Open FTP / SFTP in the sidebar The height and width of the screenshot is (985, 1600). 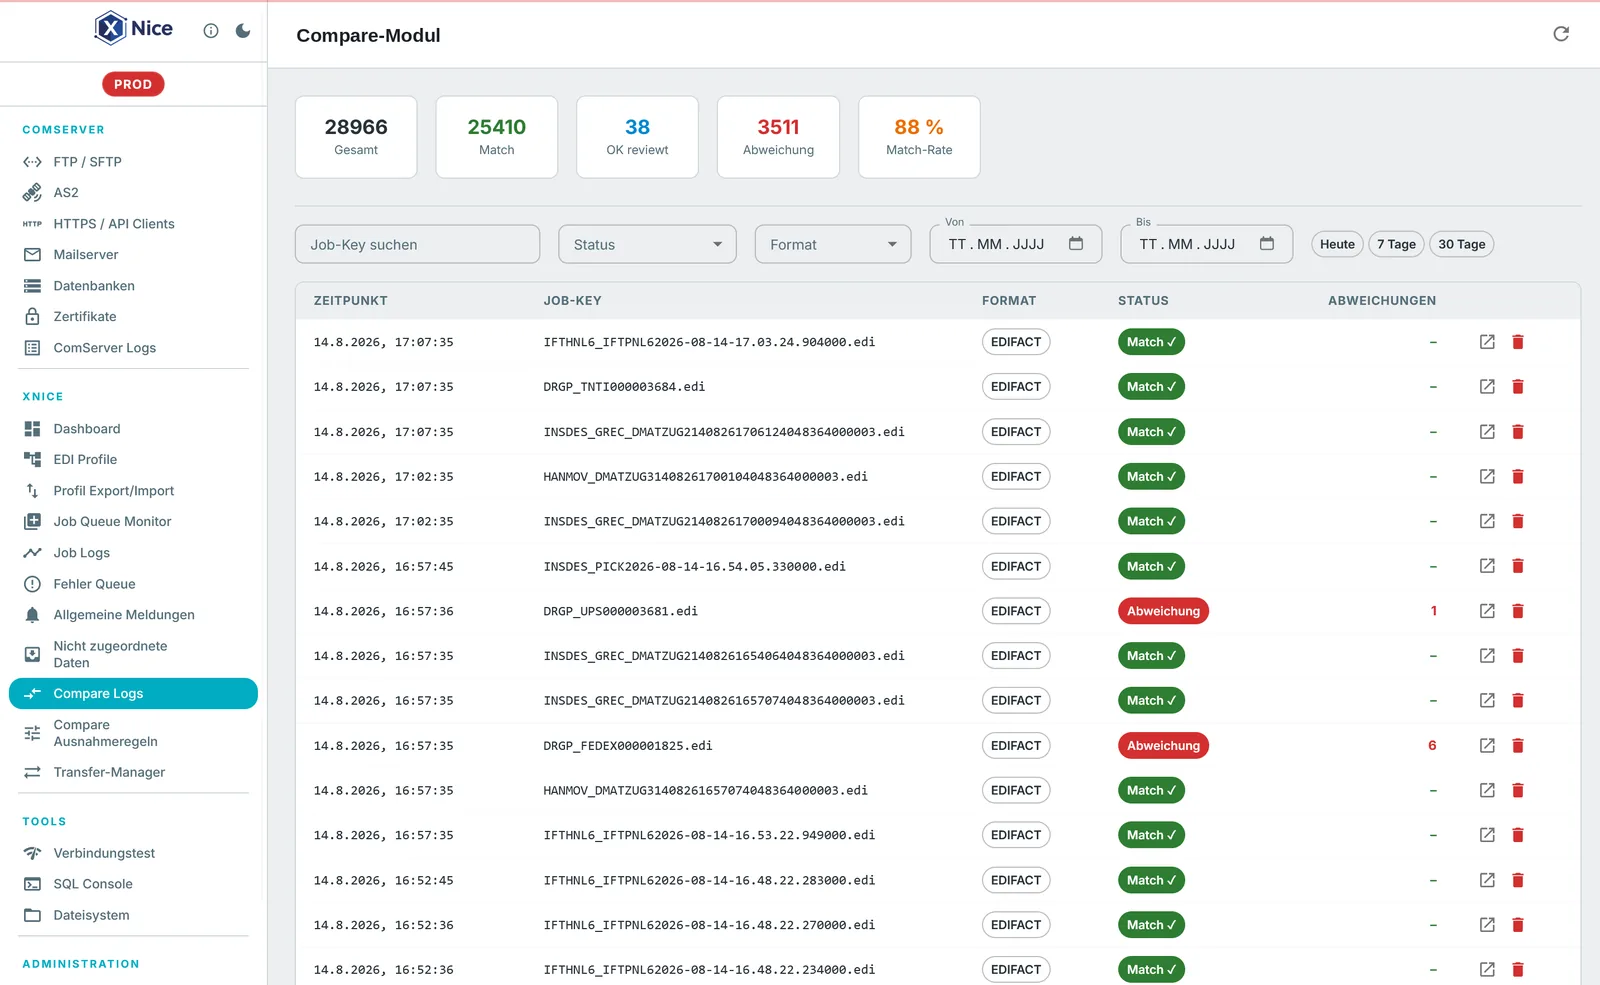(133, 161)
